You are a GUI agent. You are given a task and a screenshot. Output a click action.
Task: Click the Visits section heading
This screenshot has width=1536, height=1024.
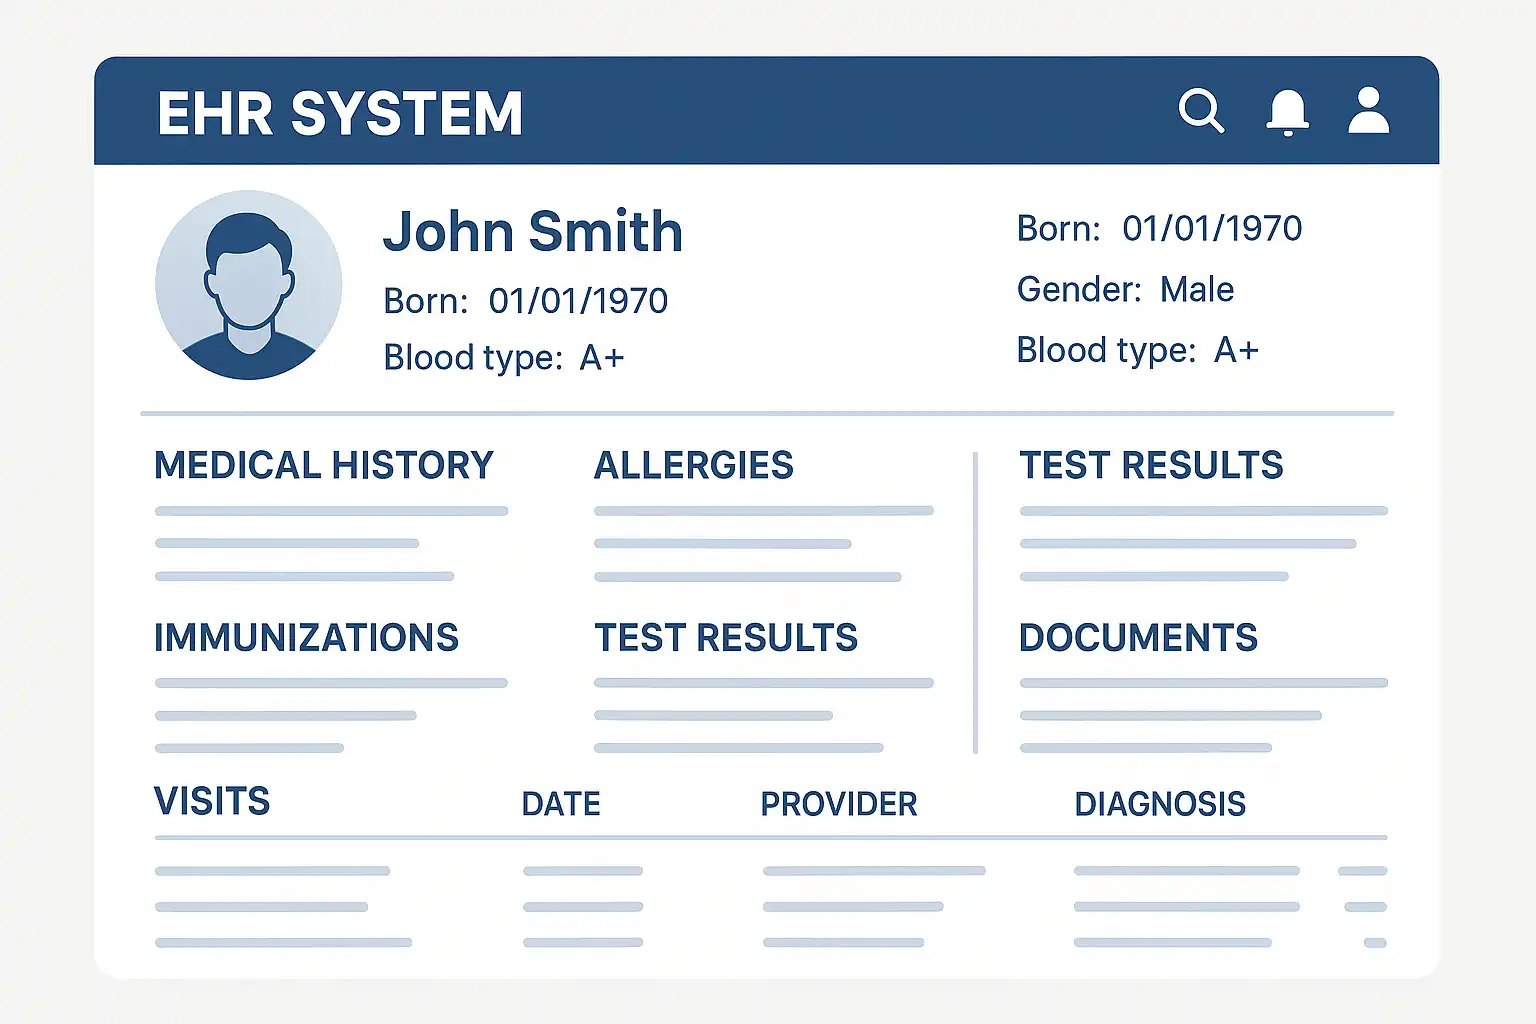pyautogui.click(x=212, y=802)
